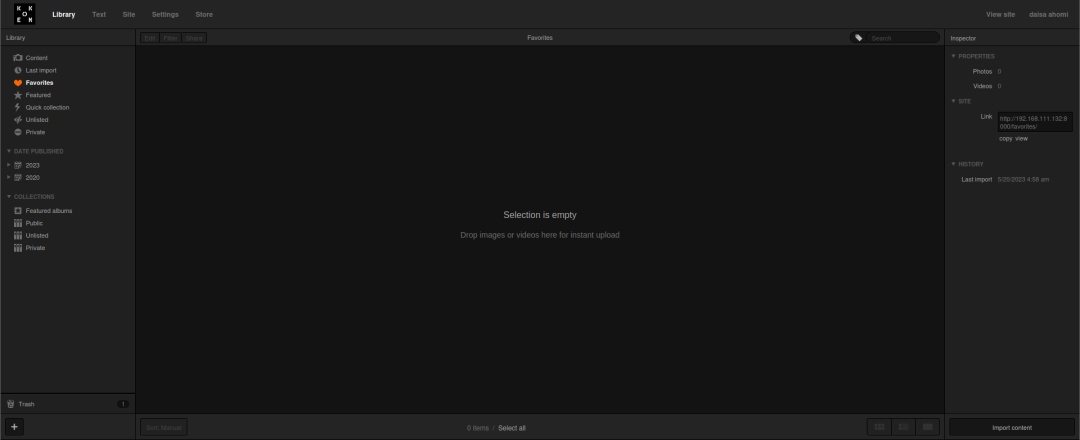Click the View site link
This screenshot has width=1080, height=440.
click(1000, 14)
